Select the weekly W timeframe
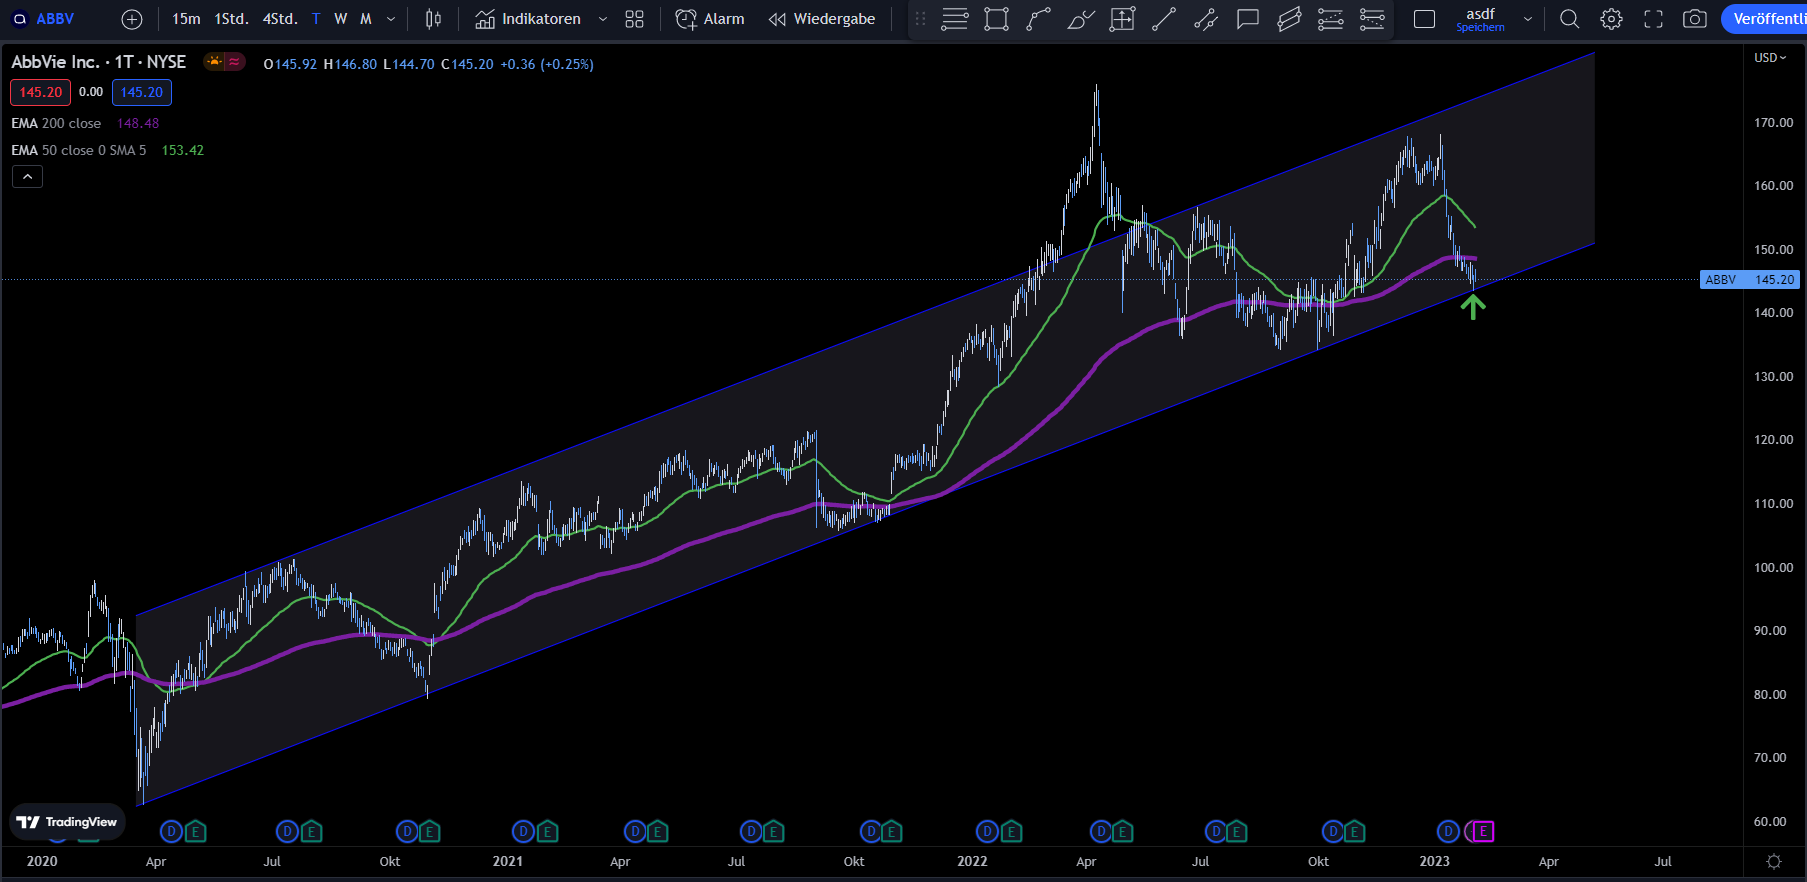The width and height of the screenshot is (1807, 882). coord(341,19)
